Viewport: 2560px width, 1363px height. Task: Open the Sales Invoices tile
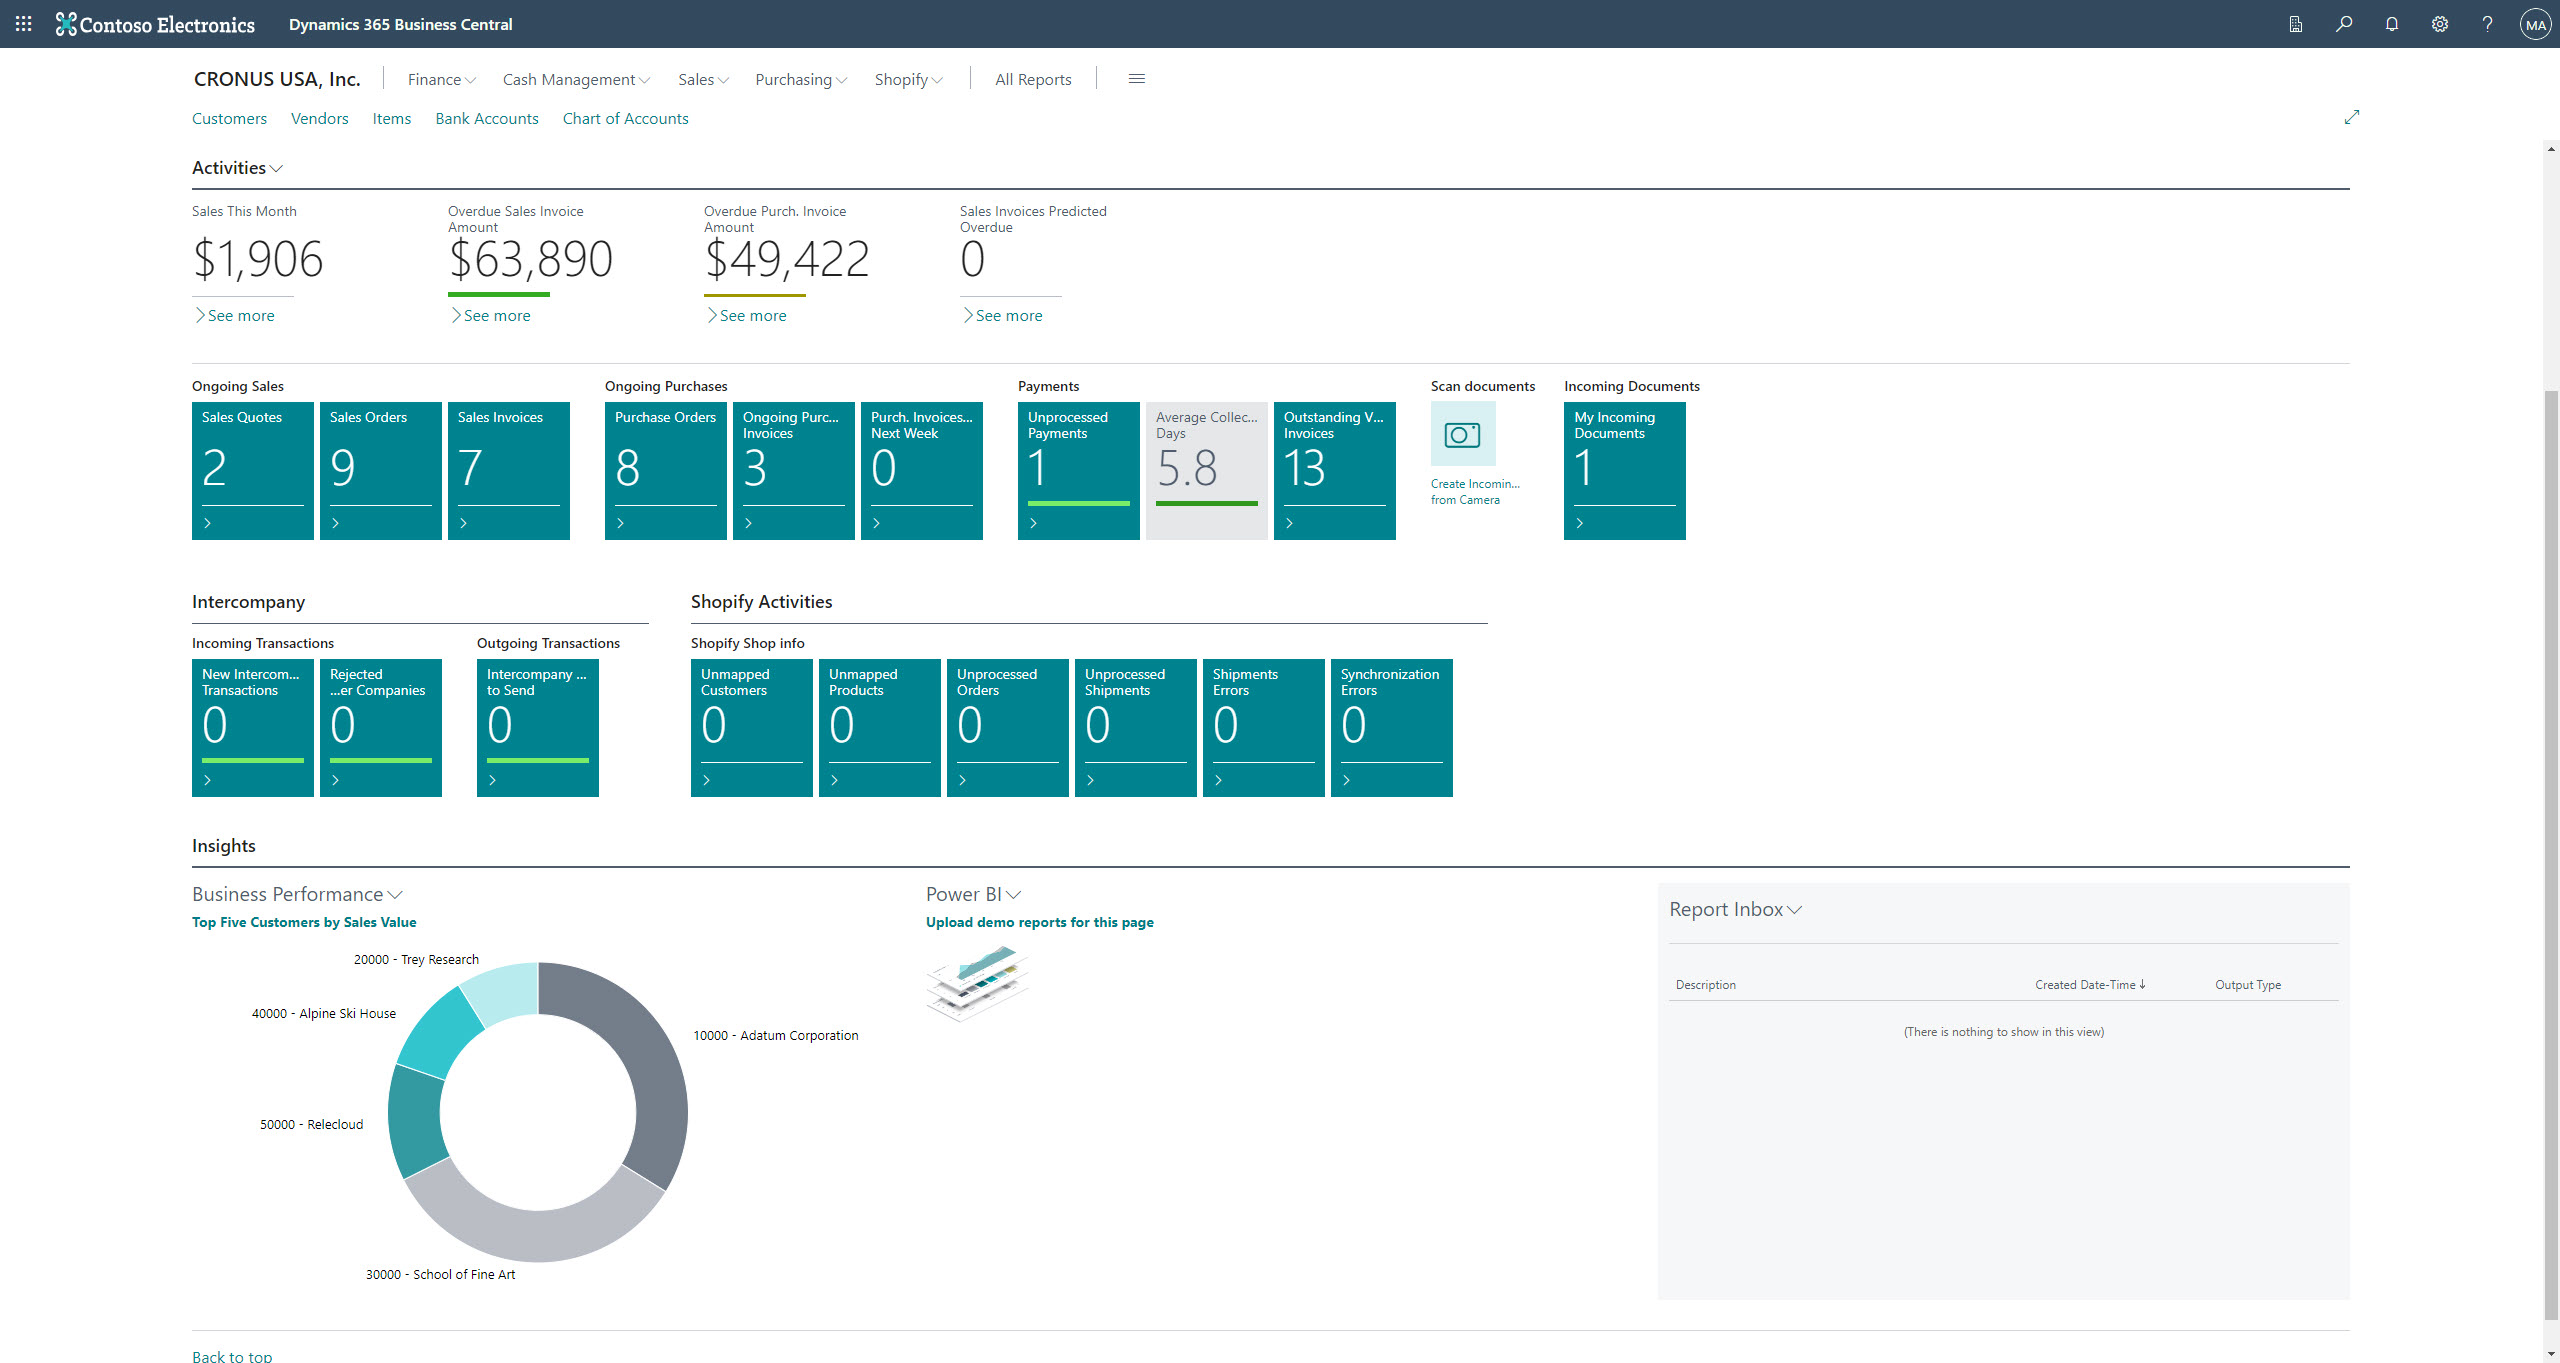509,471
